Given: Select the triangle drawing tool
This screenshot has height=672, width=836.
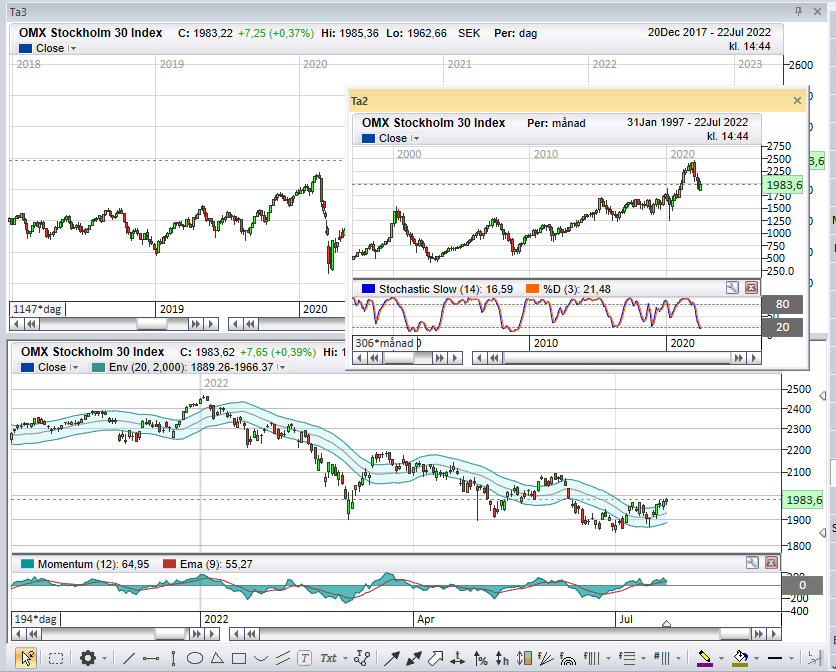Looking at the screenshot, I should tap(216, 659).
